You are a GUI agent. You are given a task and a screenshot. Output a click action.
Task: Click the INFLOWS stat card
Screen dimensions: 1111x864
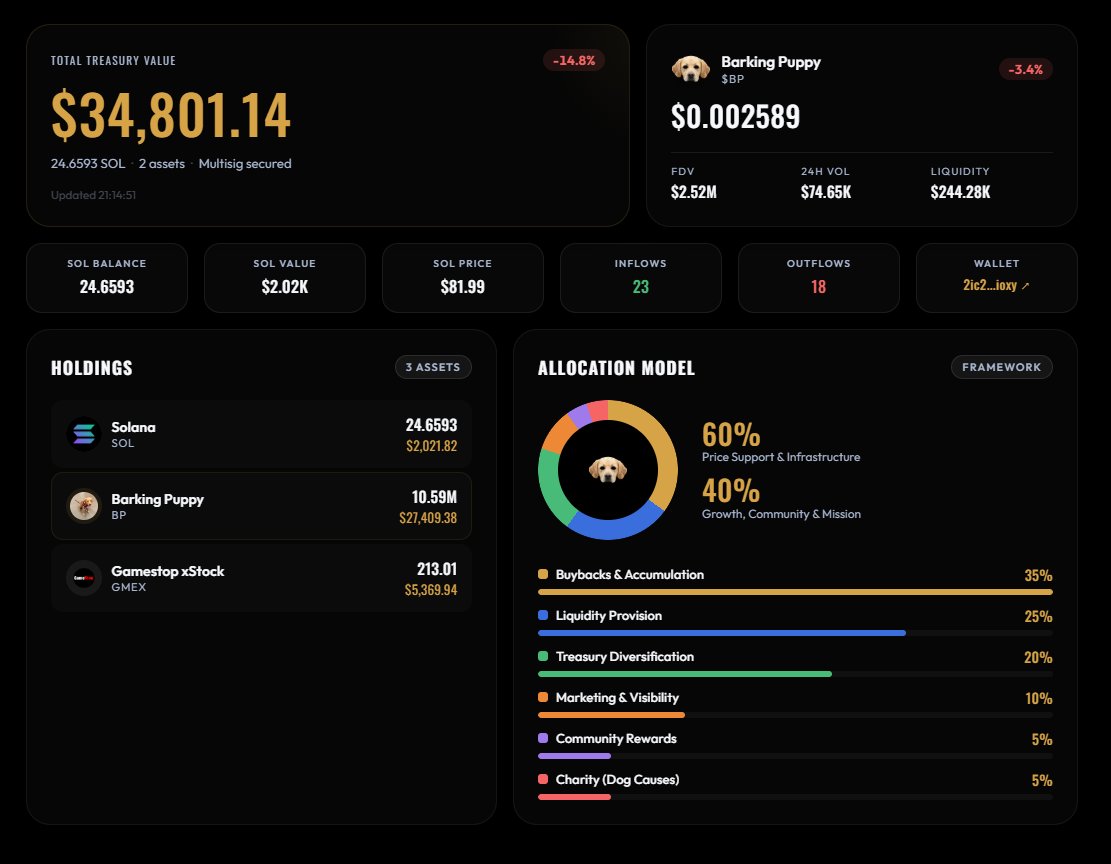pos(640,277)
